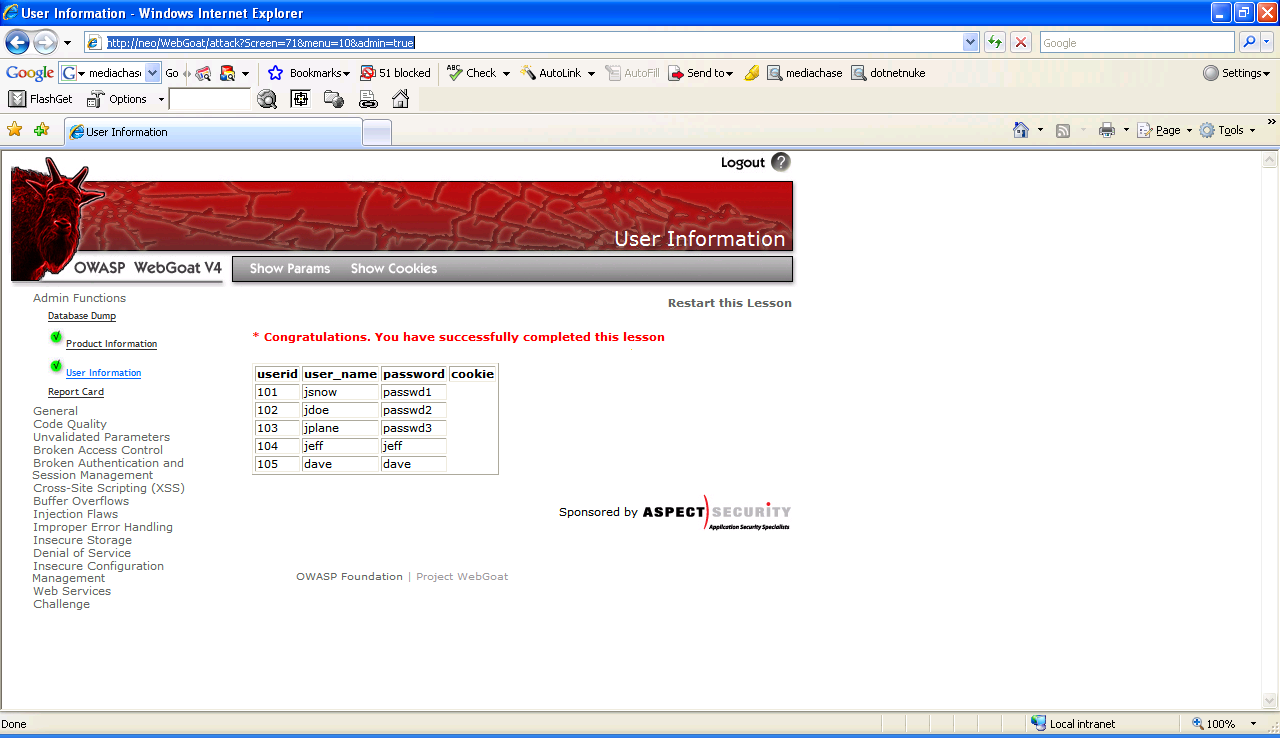Viewport: 1280px width, 738px height.
Task: Click the yellow Favorites Center star
Action: pos(14,130)
